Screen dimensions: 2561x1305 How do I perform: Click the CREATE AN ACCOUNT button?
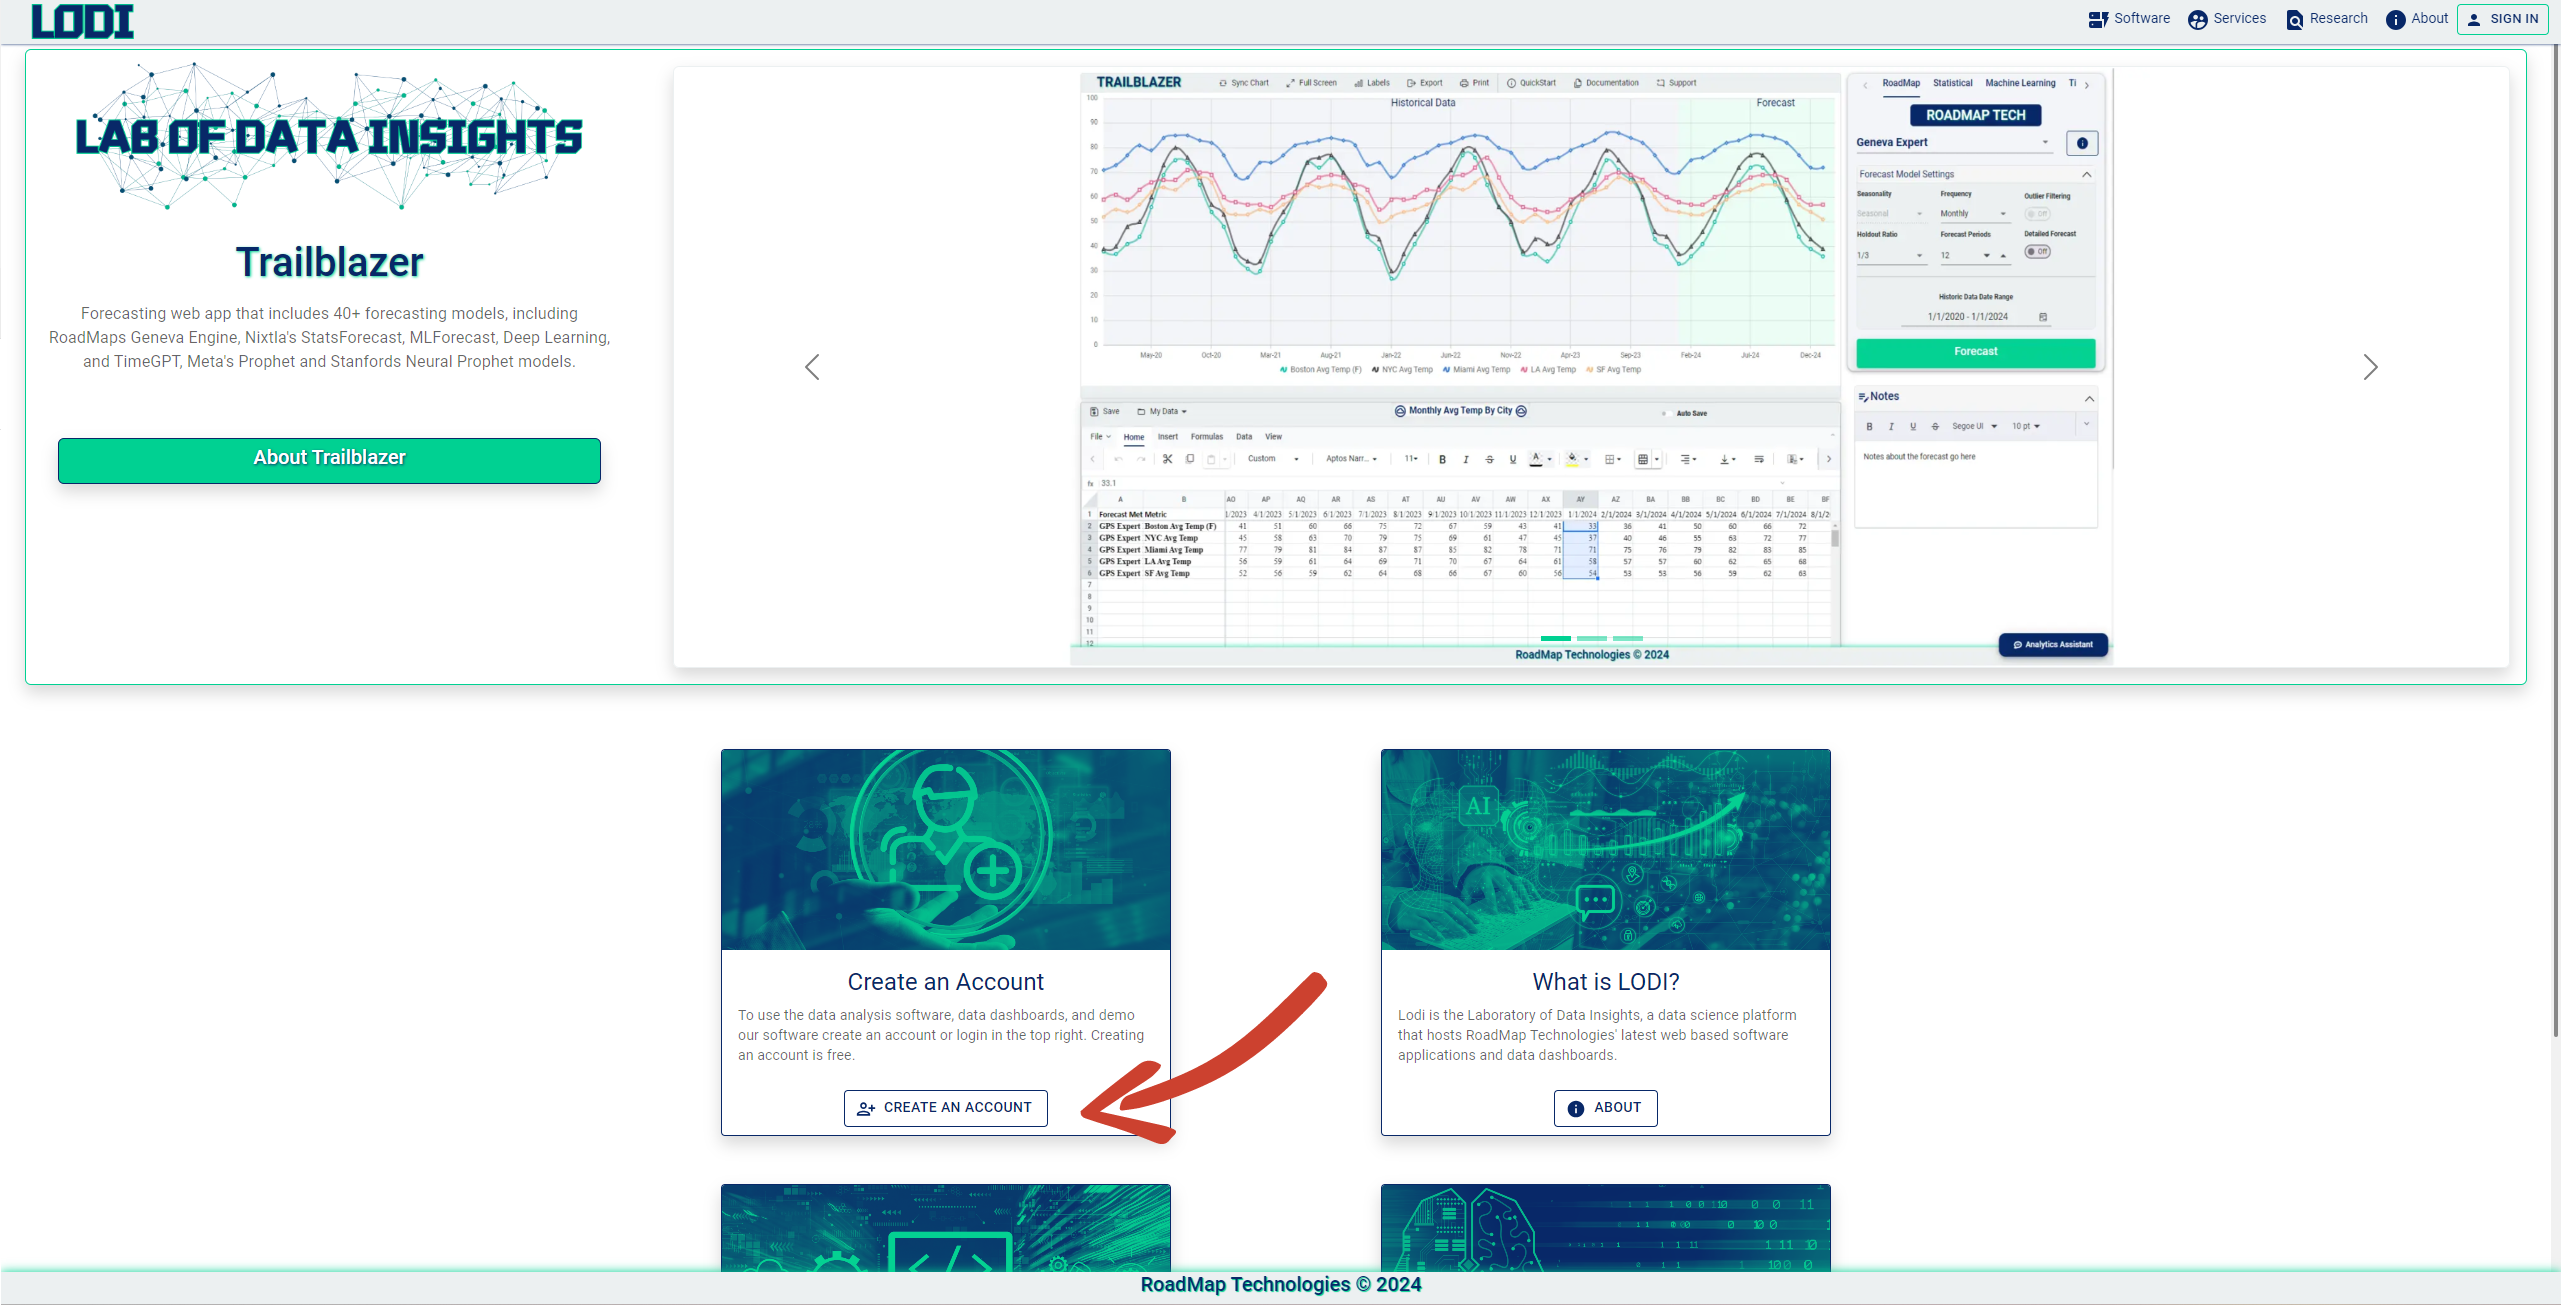pyautogui.click(x=946, y=1108)
